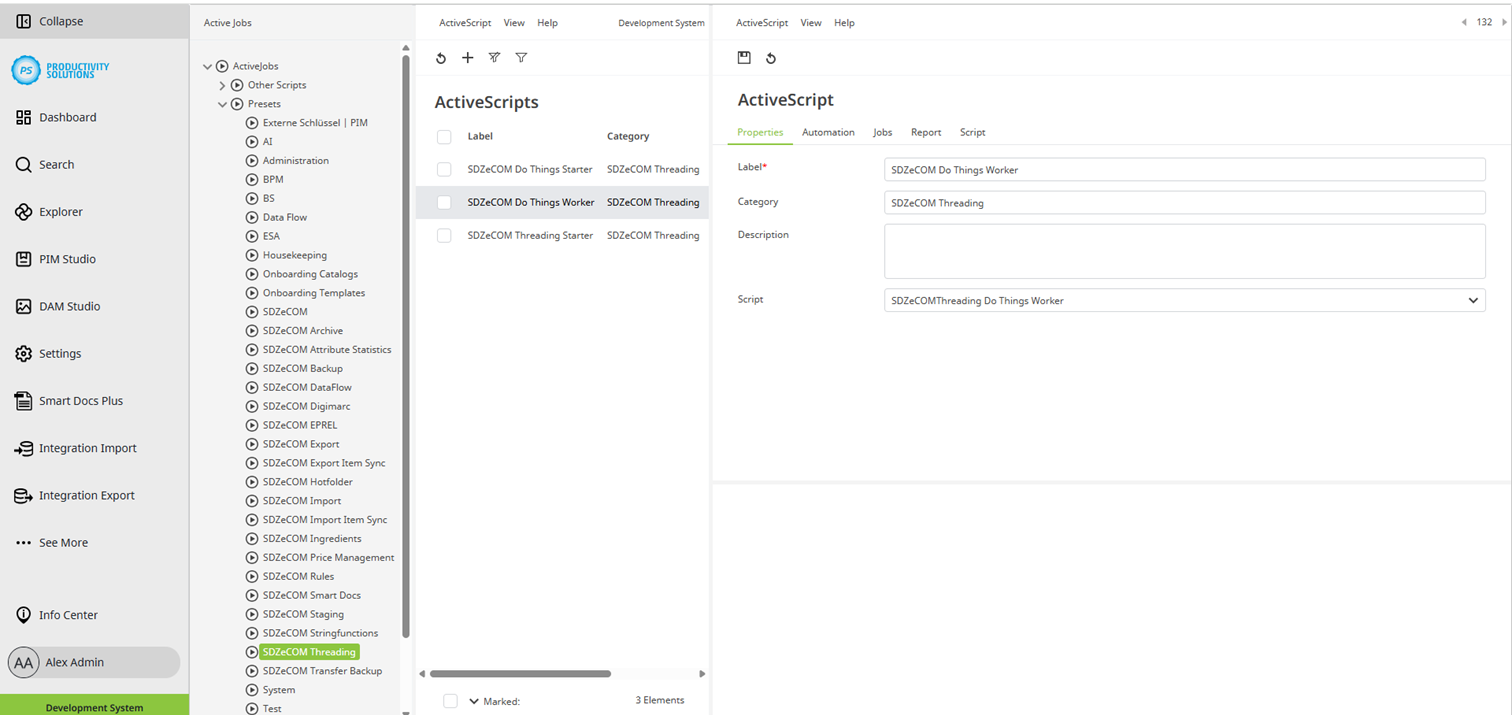
Task: Switch to the Automation tab
Action: [x=827, y=132]
